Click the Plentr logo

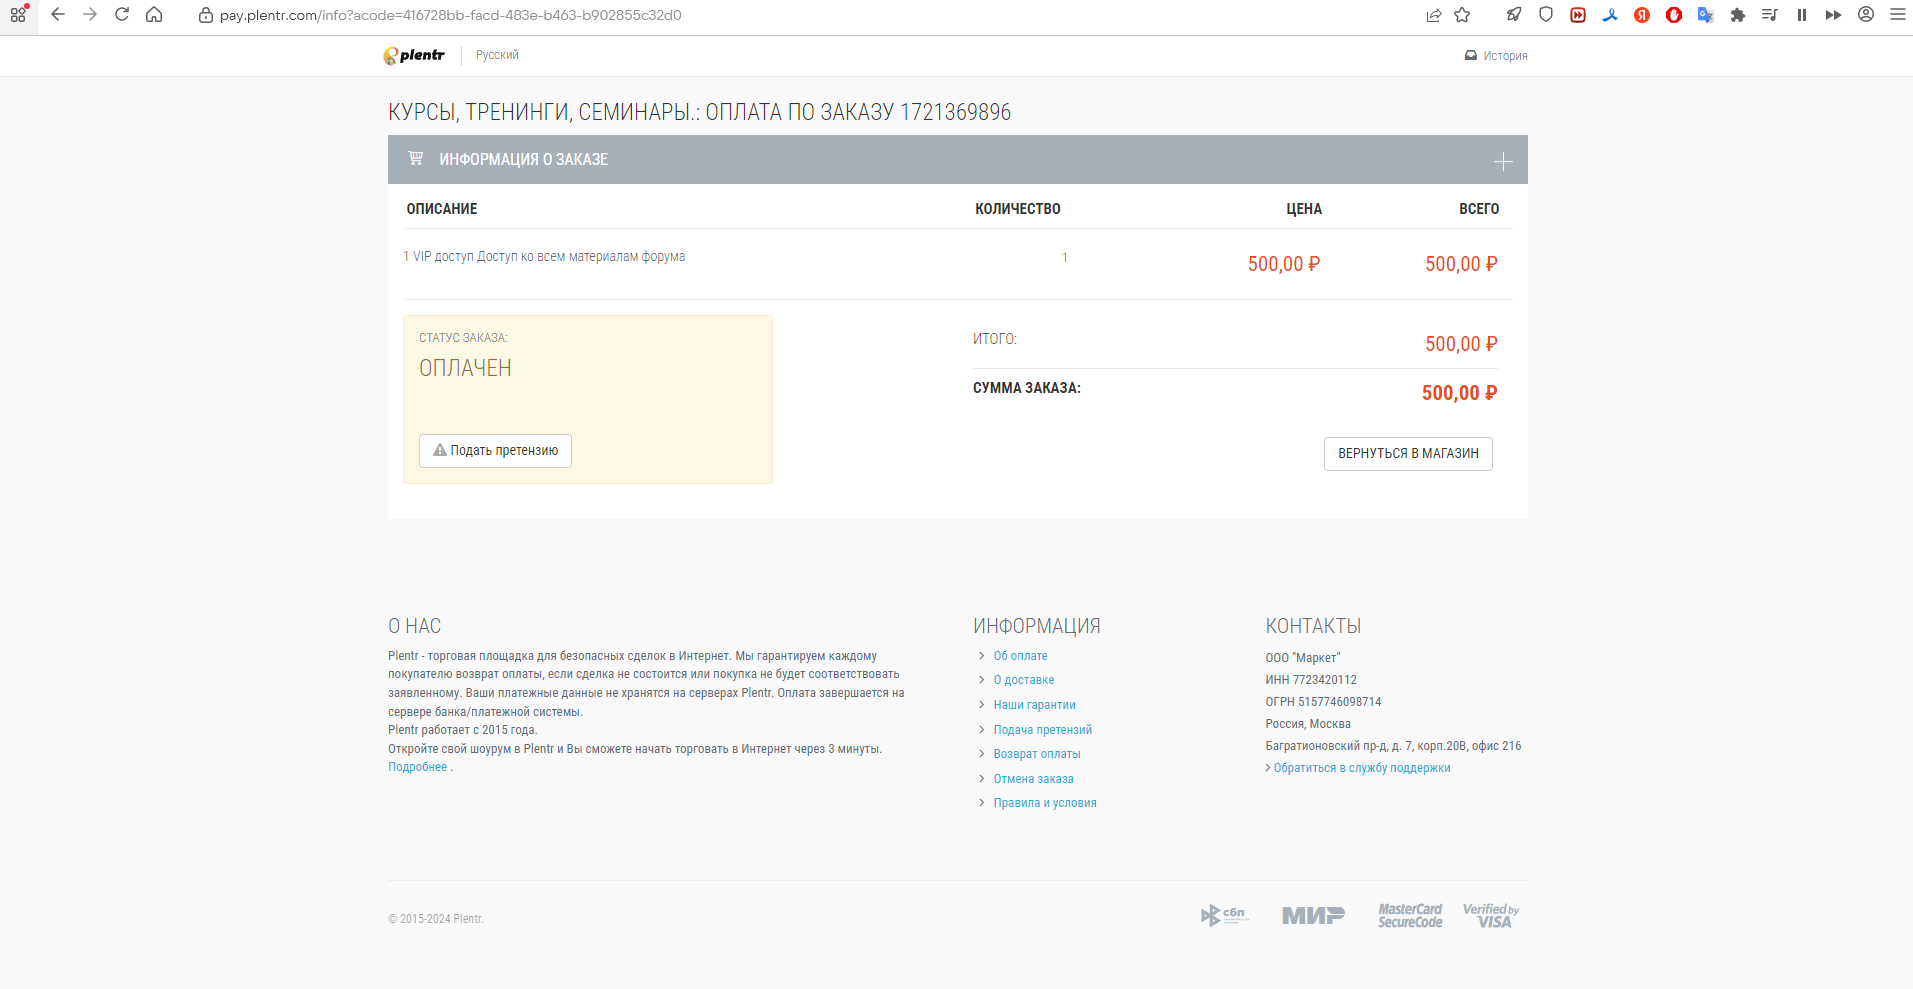[x=414, y=56]
